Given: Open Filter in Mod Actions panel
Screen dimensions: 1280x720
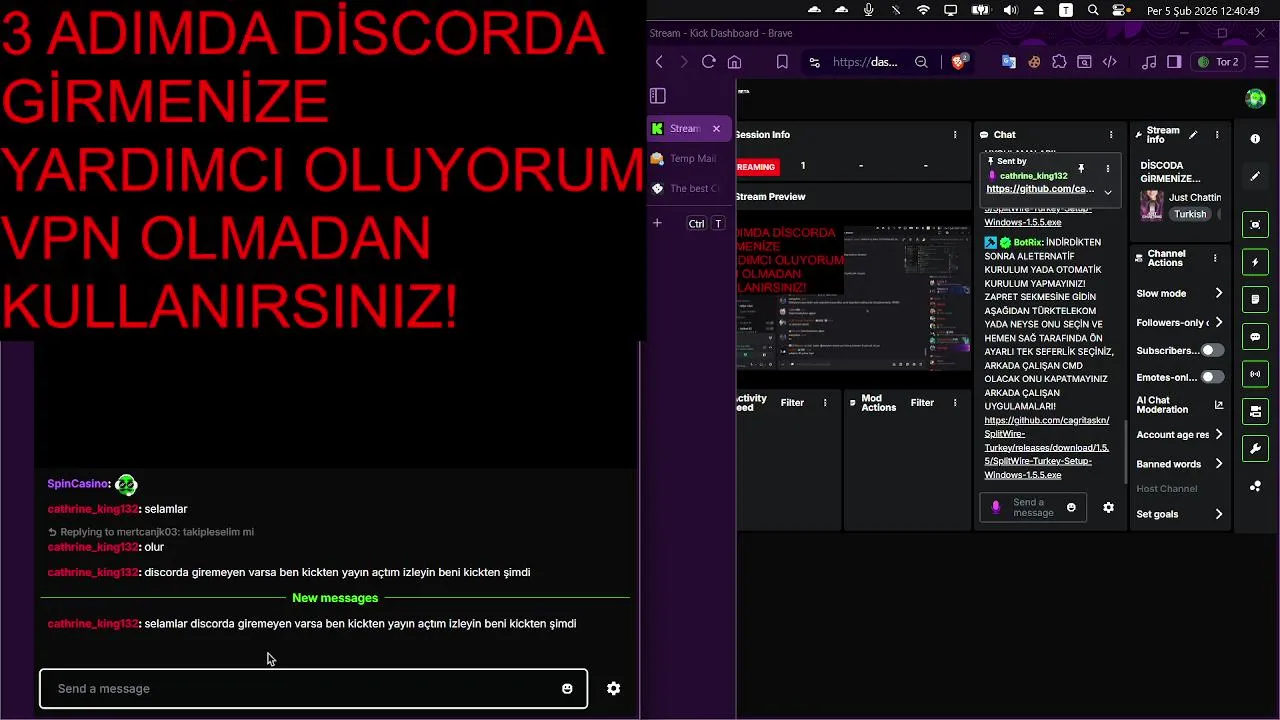Looking at the screenshot, I should (x=922, y=403).
